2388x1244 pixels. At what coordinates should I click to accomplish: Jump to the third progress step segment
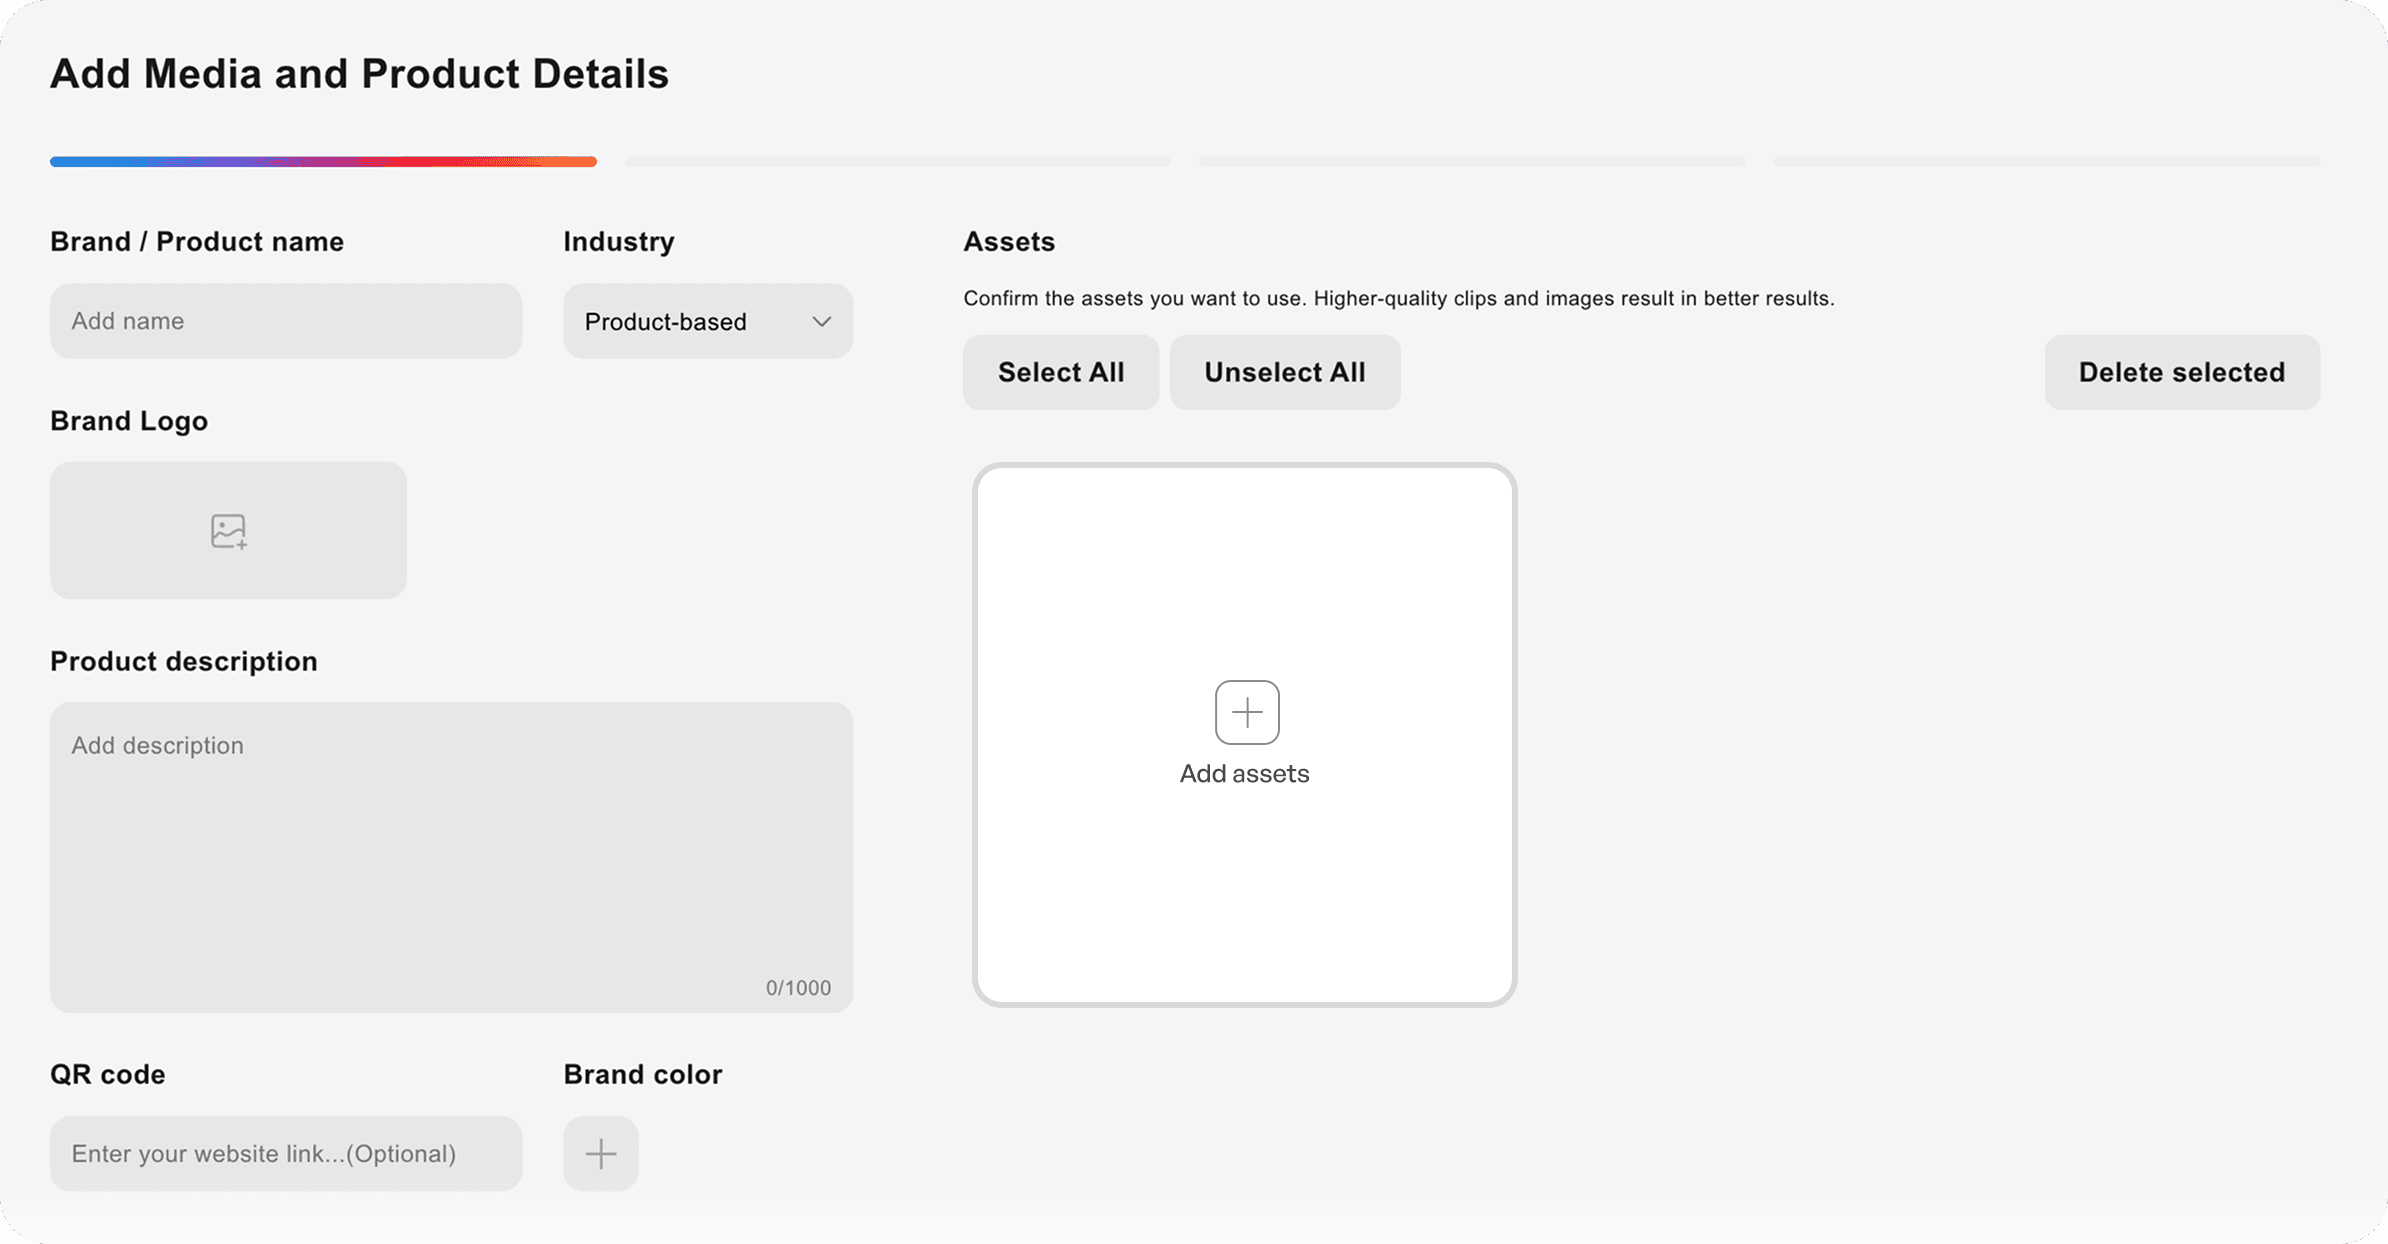coord(1471,161)
